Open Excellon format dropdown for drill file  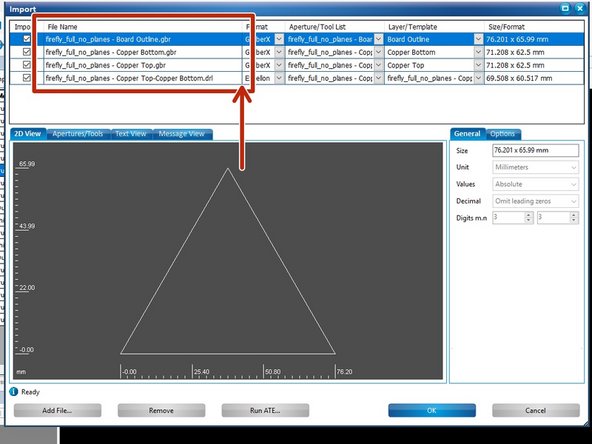click(x=279, y=78)
